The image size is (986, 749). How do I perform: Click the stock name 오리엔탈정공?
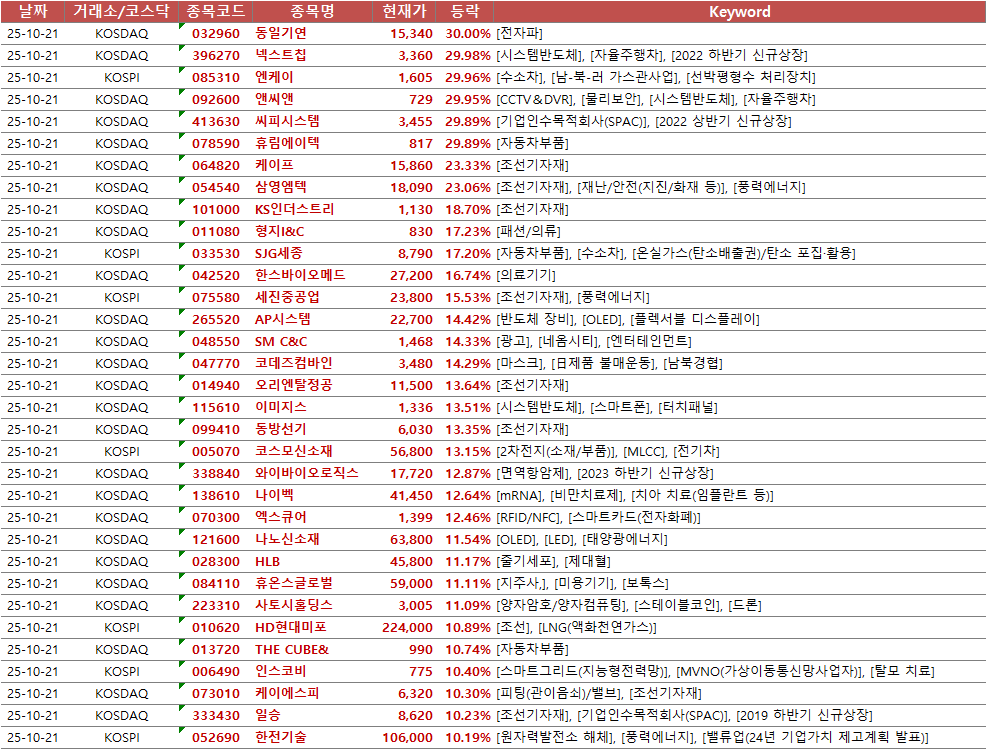(x=294, y=386)
